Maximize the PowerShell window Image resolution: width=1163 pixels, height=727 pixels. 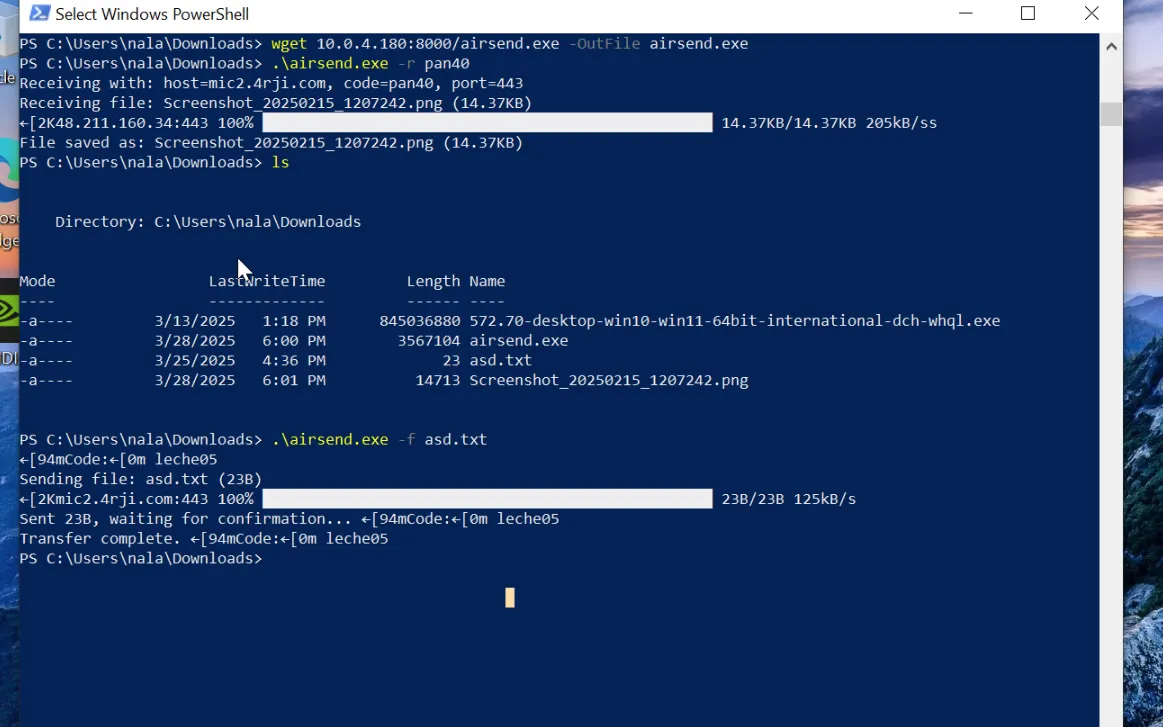1027,14
